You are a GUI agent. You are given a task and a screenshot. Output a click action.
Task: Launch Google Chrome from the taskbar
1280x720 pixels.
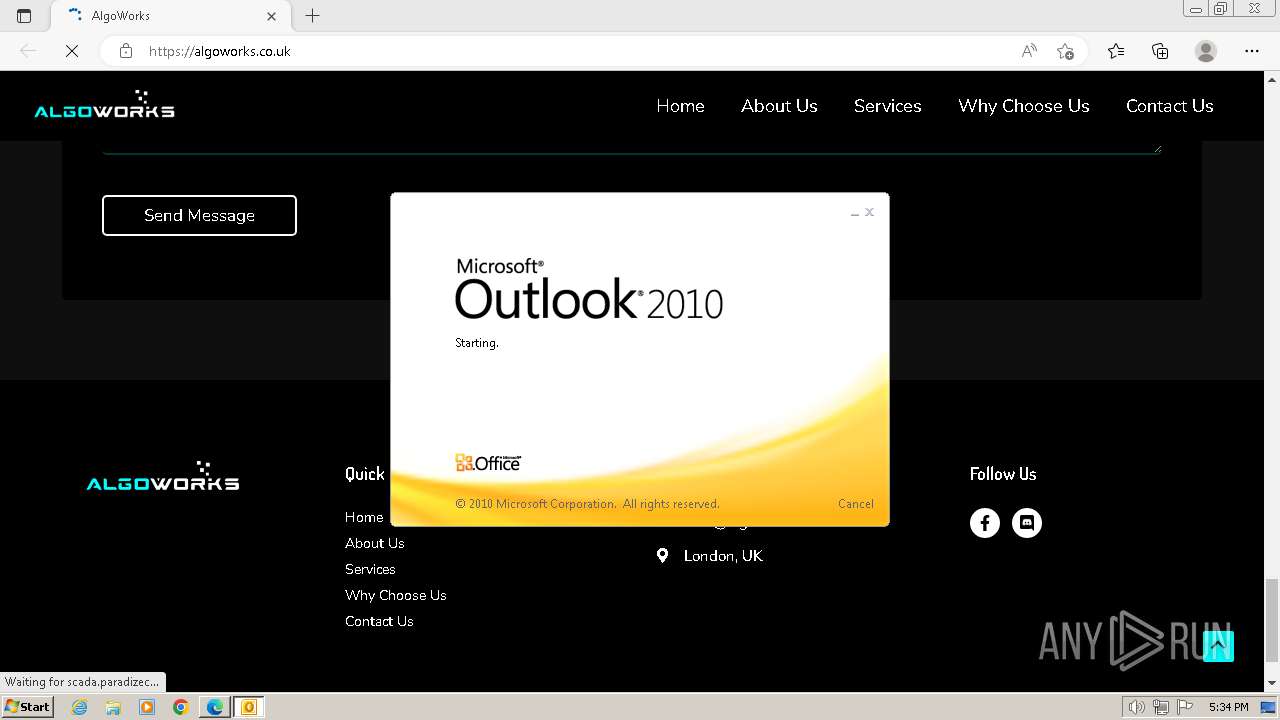point(180,707)
